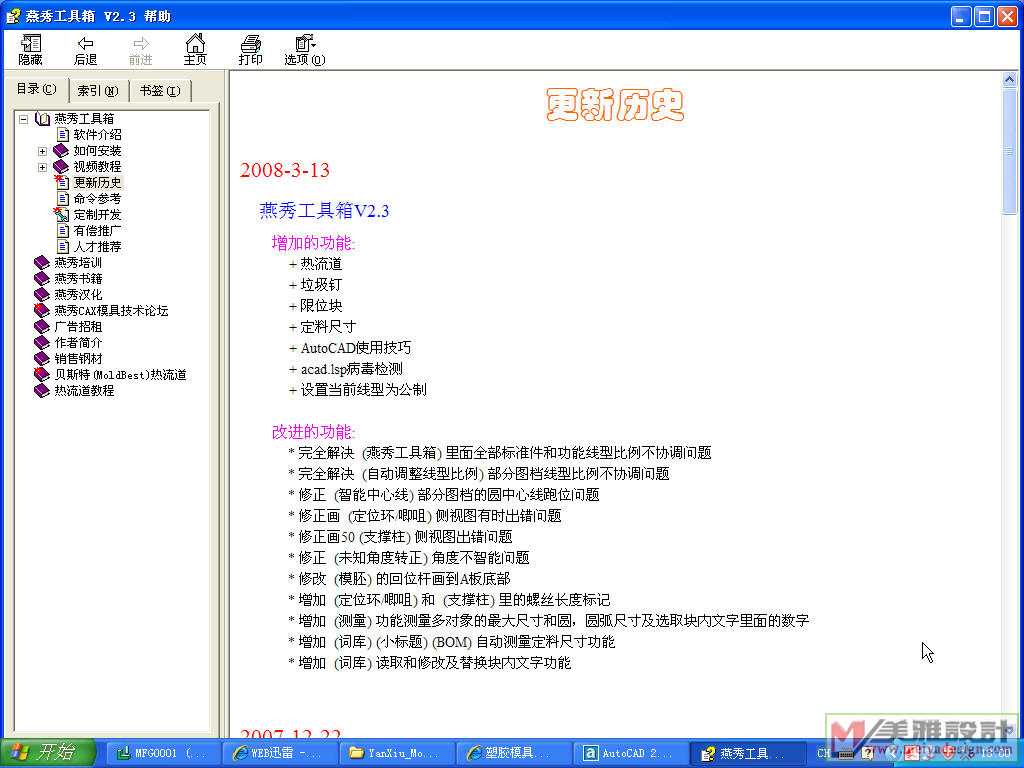Click the 燕秀CAX模具技术论坛 book icon

[42, 311]
